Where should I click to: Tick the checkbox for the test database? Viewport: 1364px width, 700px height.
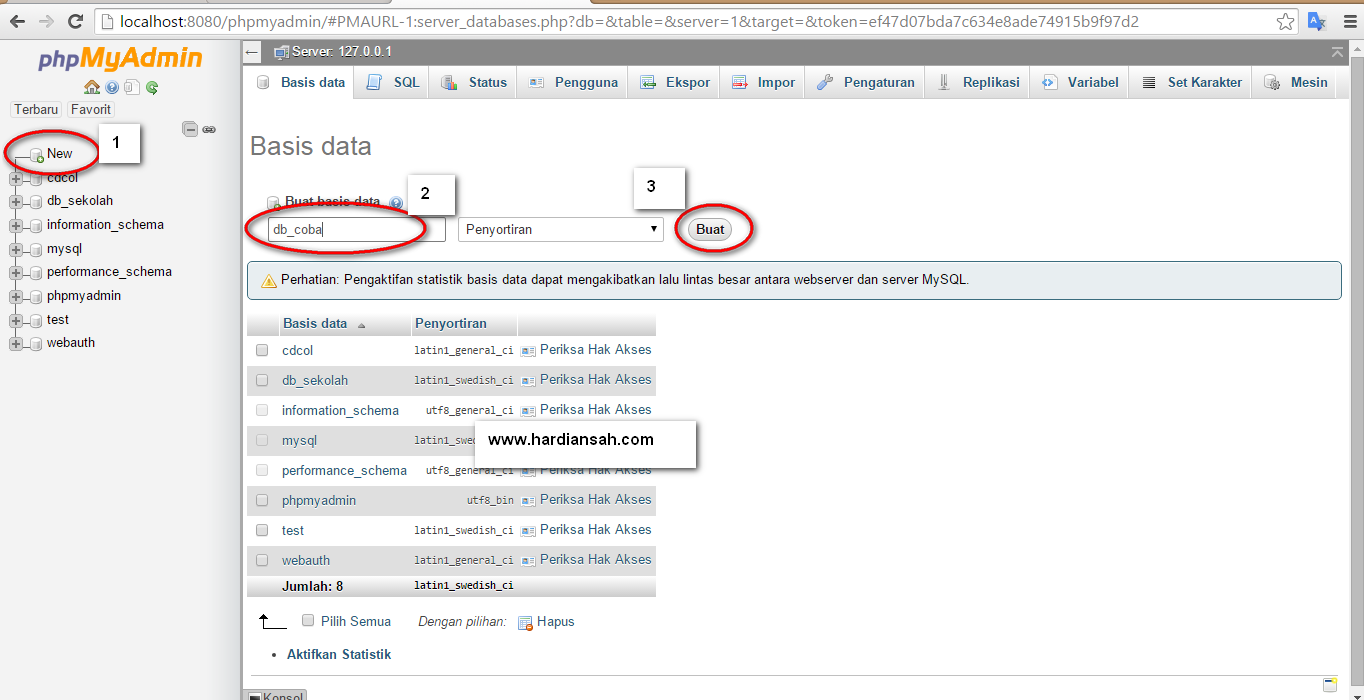[261, 530]
